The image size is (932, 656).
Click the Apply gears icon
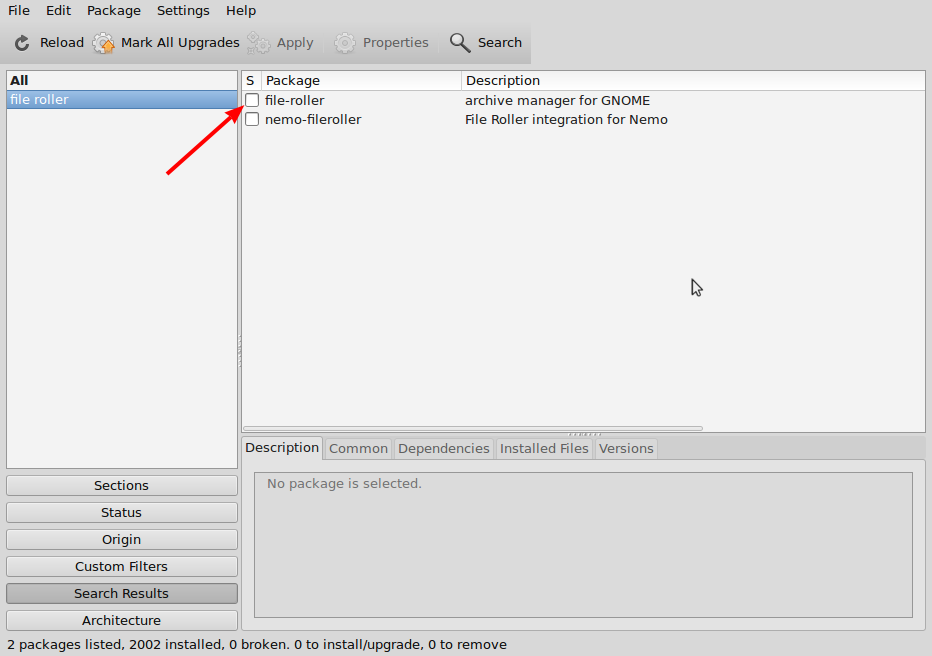pyautogui.click(x=259, y=43)
